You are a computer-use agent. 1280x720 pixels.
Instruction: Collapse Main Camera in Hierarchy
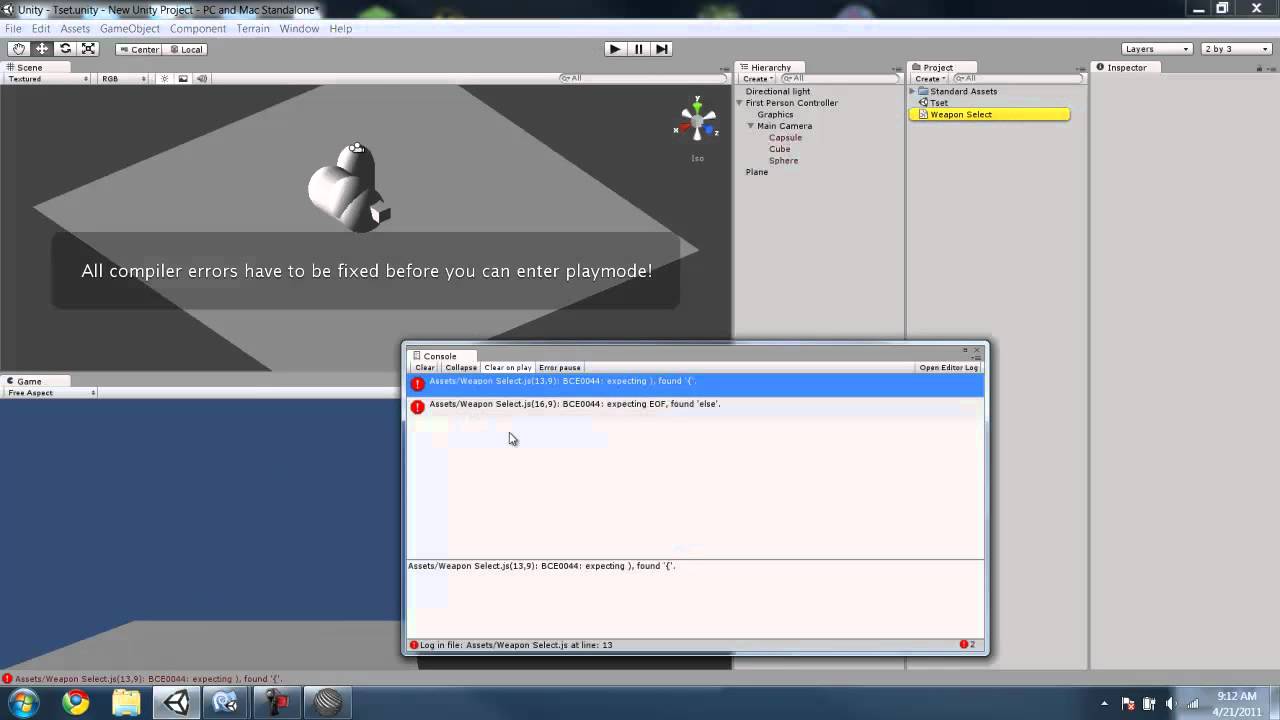point(751,126)
